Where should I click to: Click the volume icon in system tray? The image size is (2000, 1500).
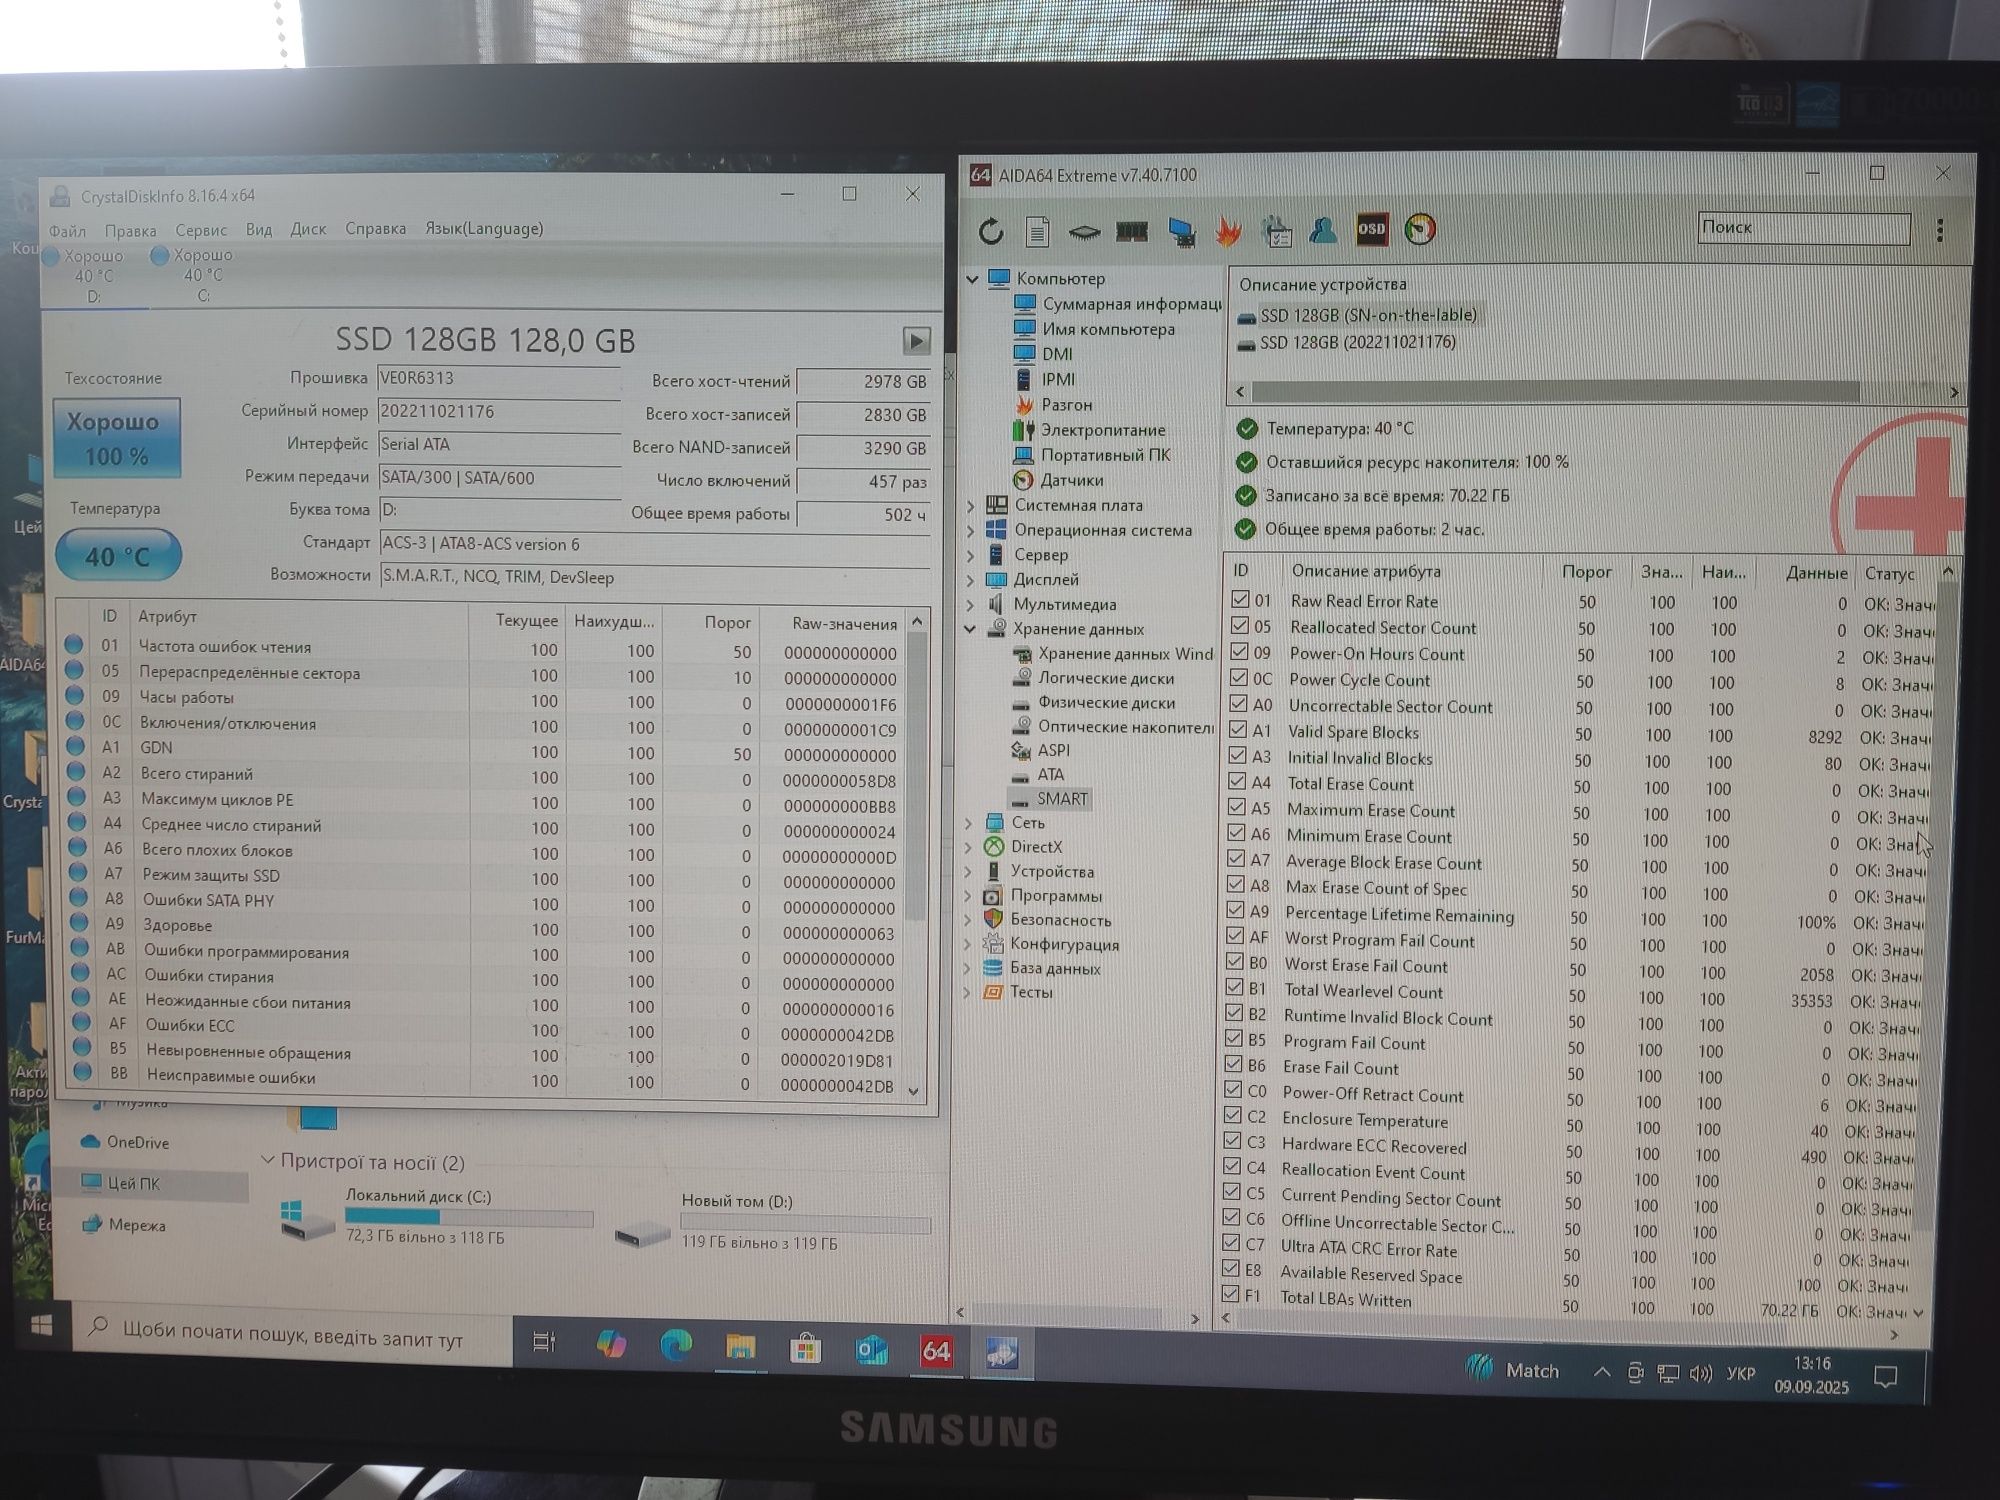pyautogui.click(x=1700, y=1373)
